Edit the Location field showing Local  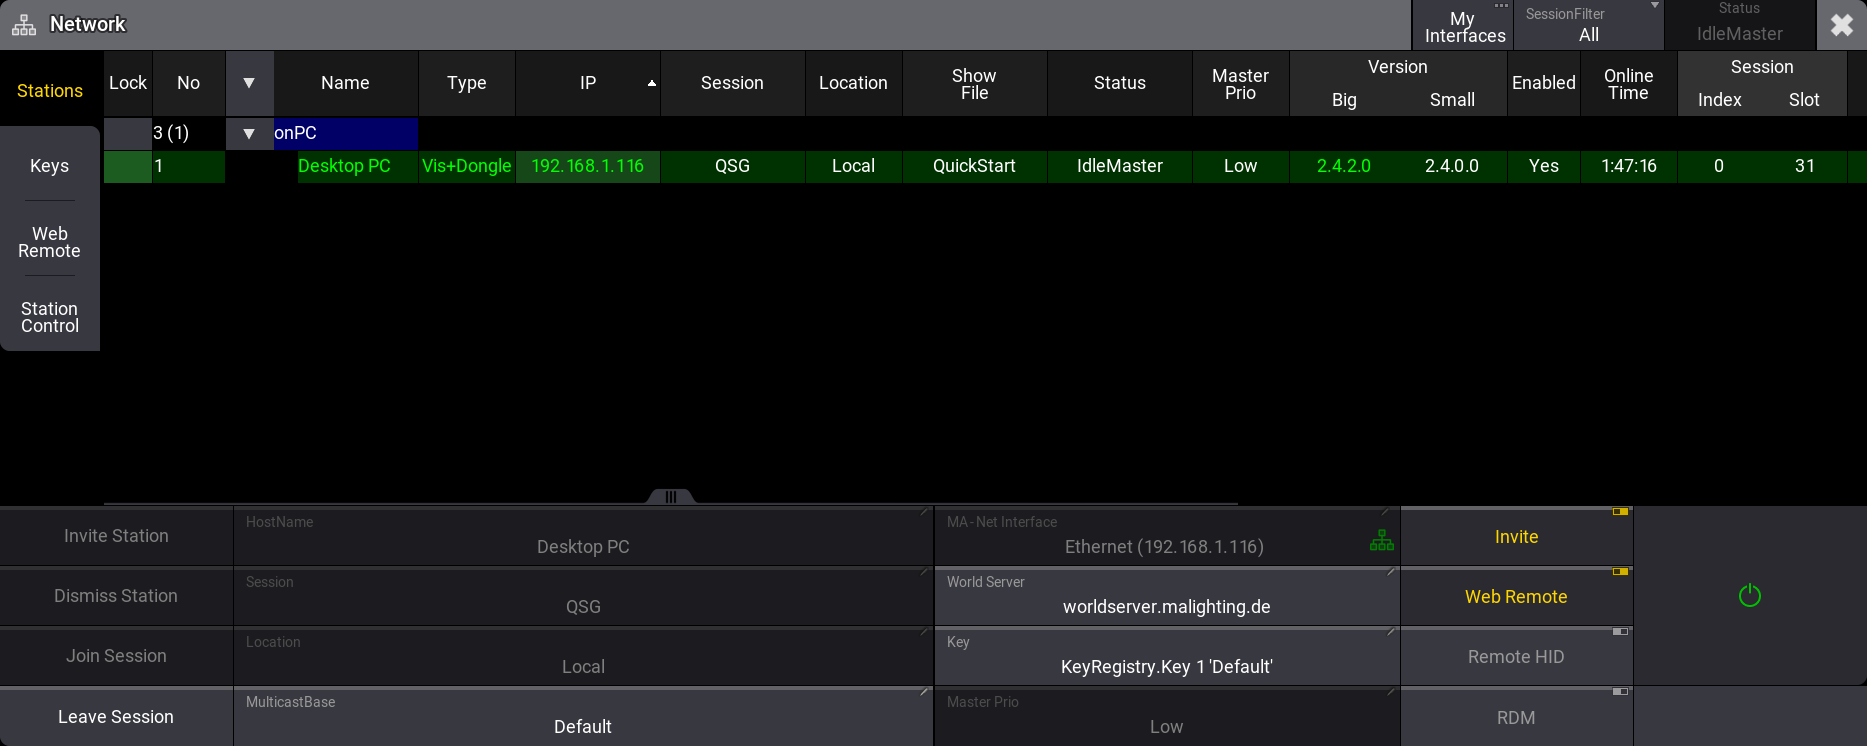pyautogui.click(x=583, y=657)
